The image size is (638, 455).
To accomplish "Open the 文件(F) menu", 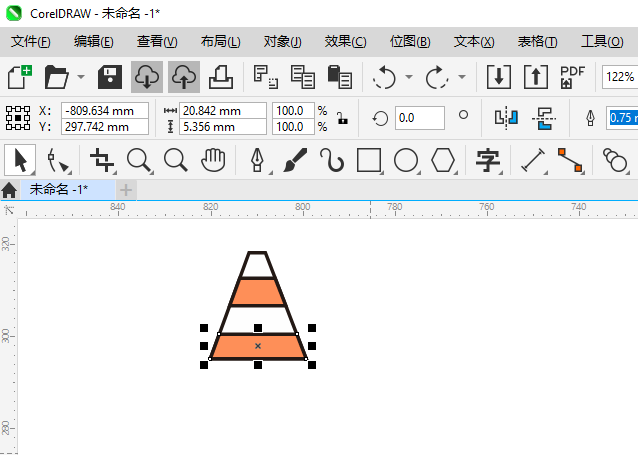I will click(x=31, y=42).
